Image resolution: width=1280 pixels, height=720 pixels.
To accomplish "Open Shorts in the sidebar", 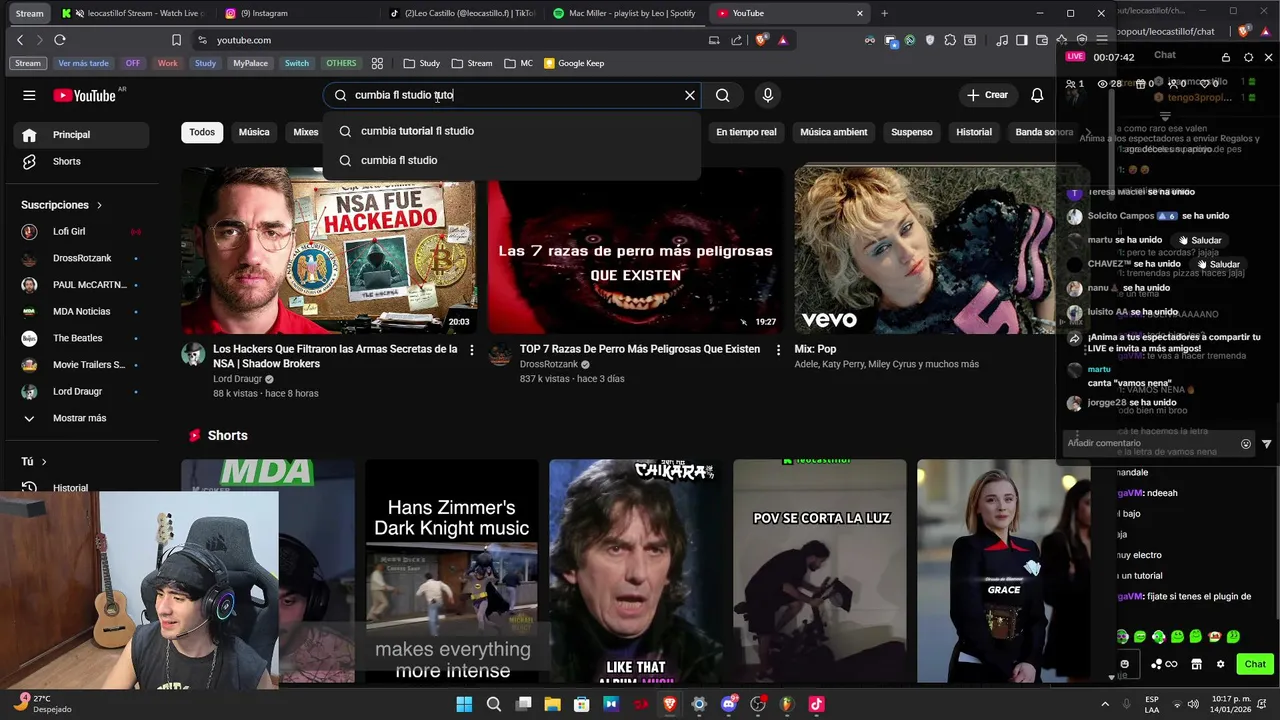I will coord(82,161).
